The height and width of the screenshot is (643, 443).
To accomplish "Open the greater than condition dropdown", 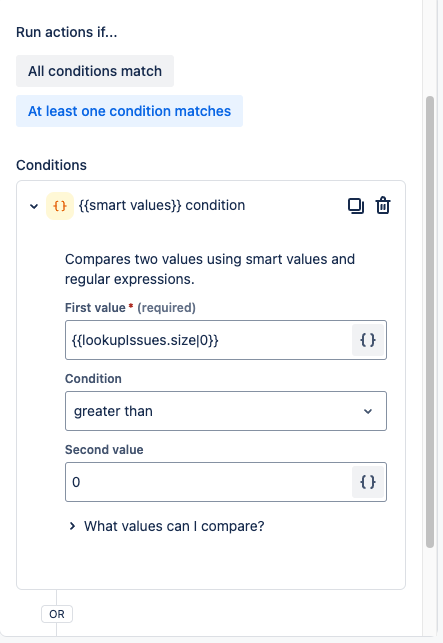I will (226, 411).
